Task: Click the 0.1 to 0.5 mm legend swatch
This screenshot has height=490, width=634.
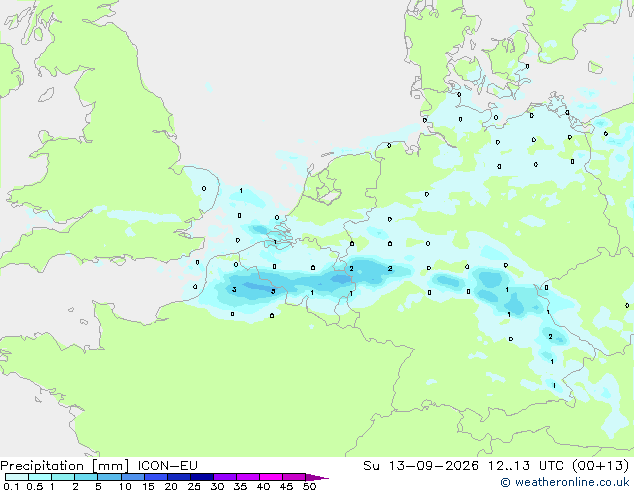Action: point(17,477)
